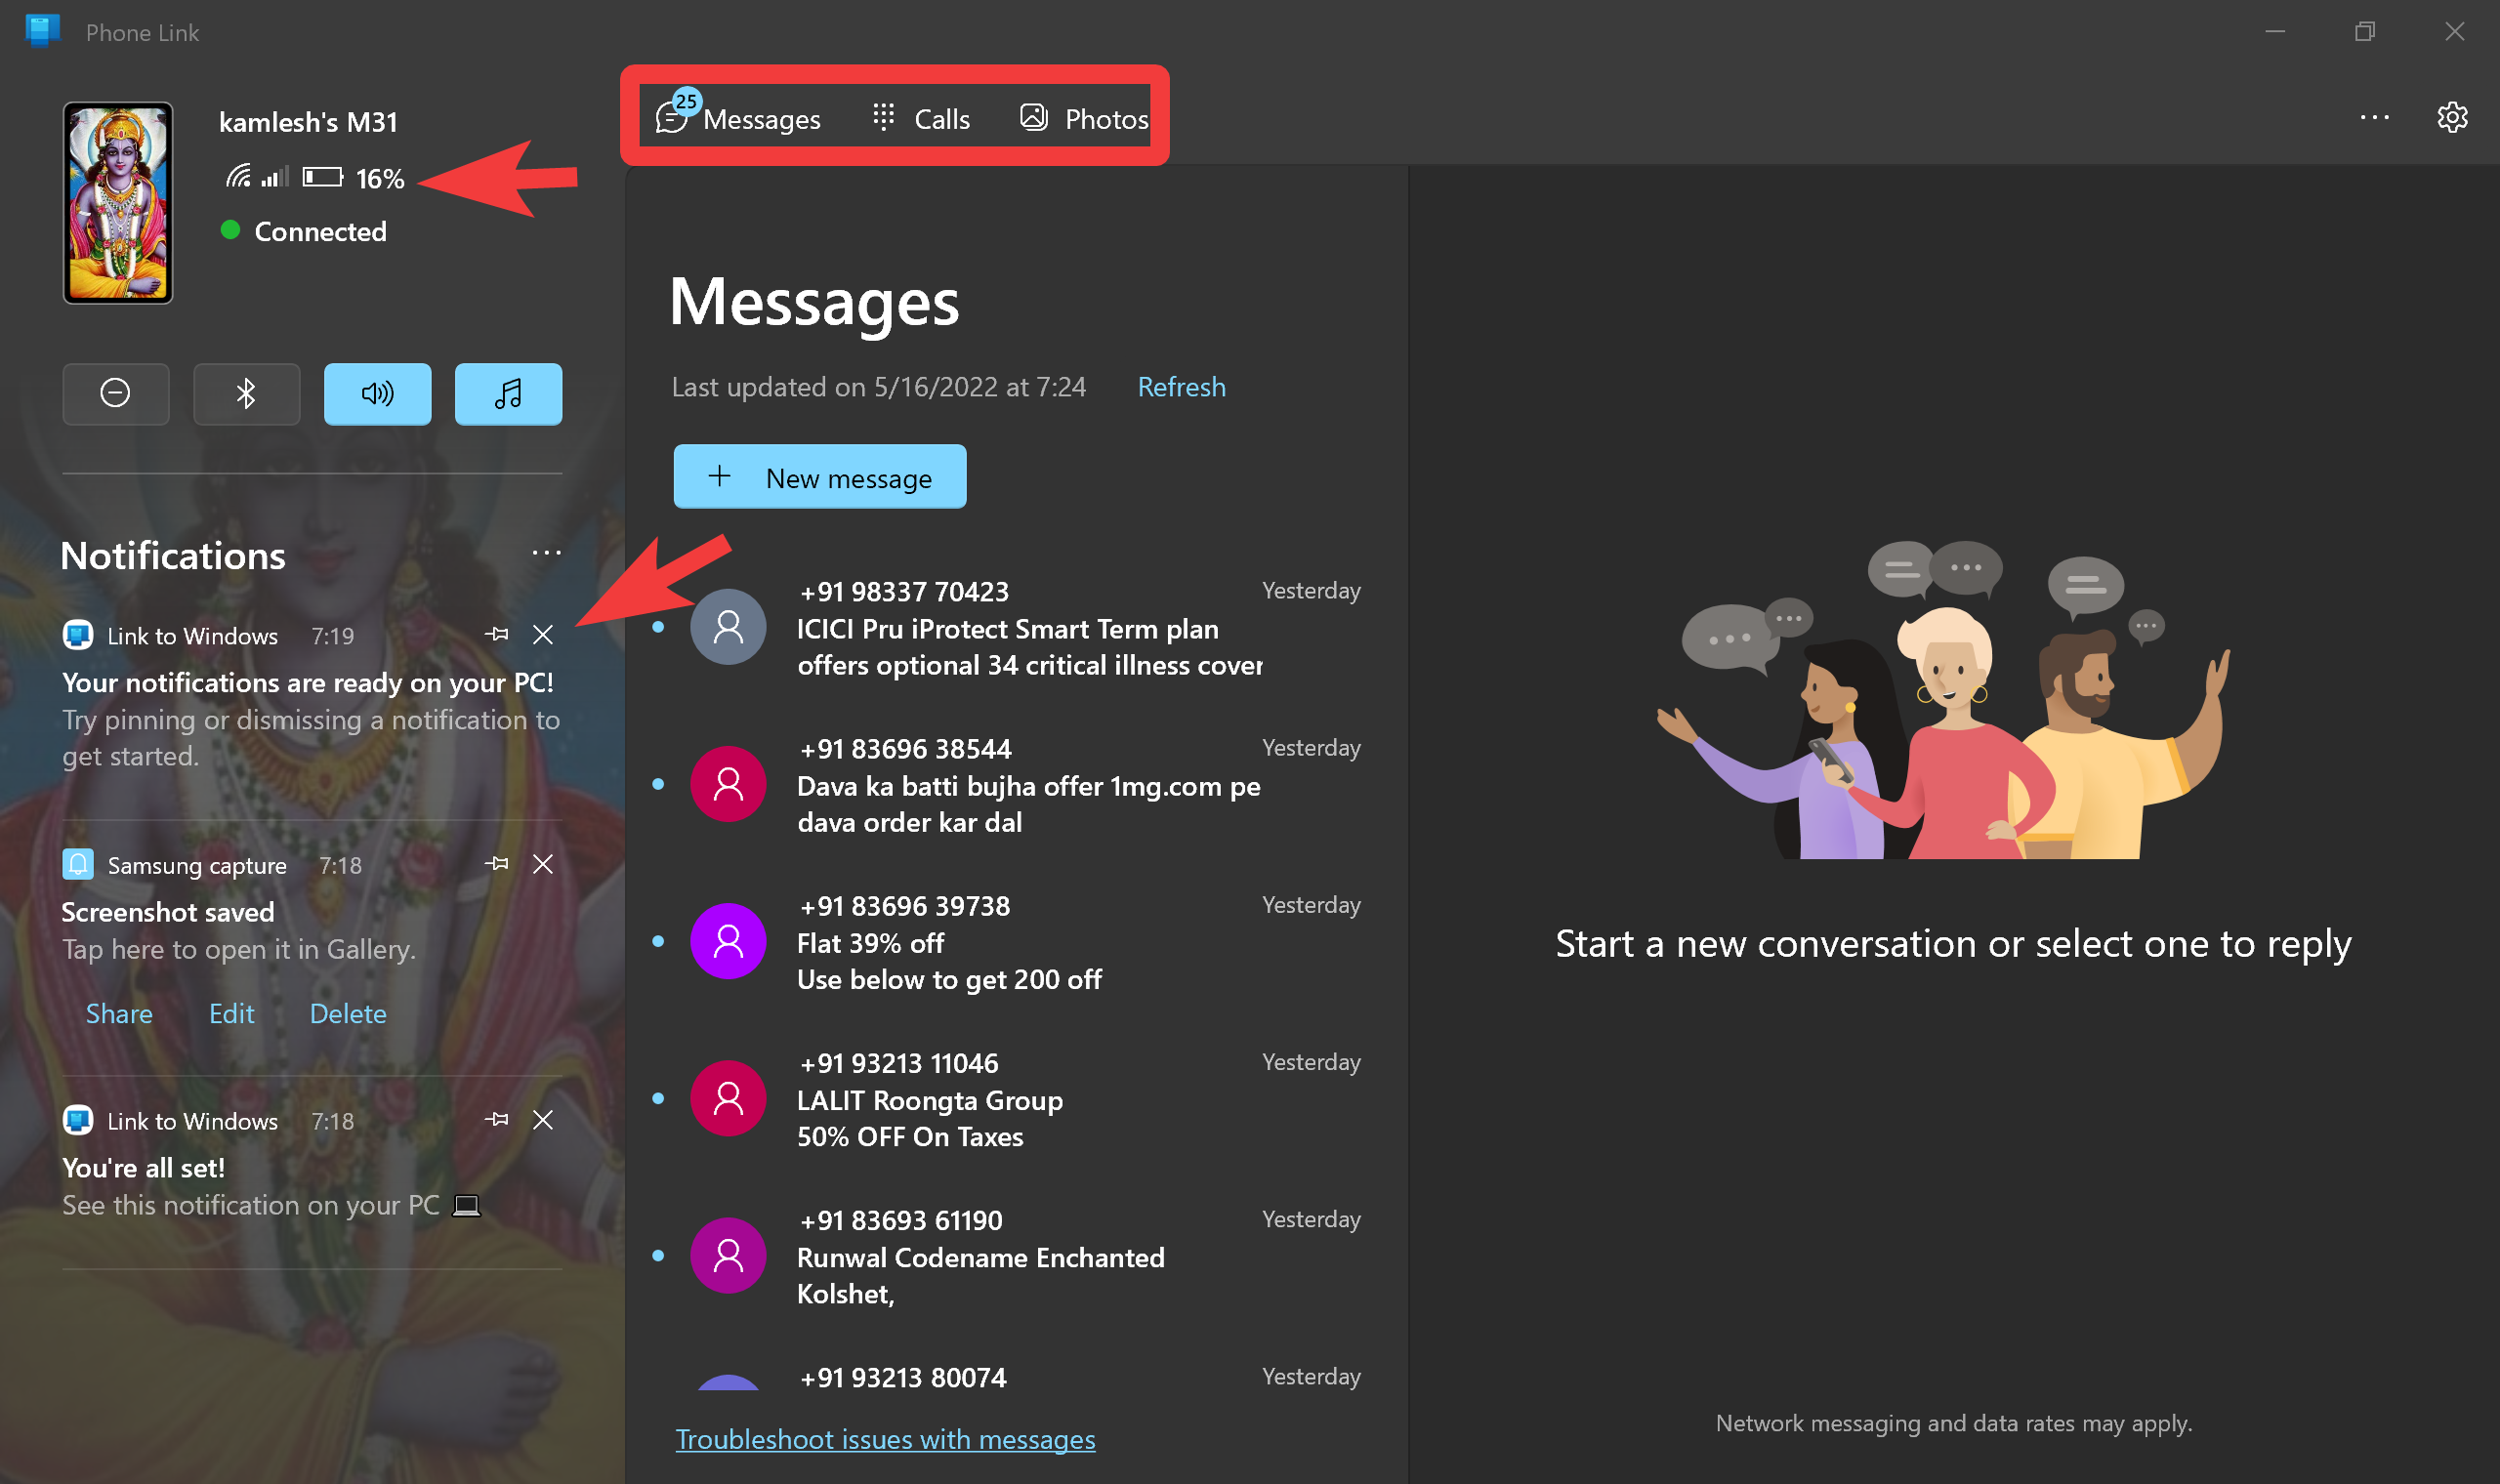Image resolution: width=2500 pixels, height=1484 pixels.
Task: Minimize the Phone Link window
Action: 2275,32
